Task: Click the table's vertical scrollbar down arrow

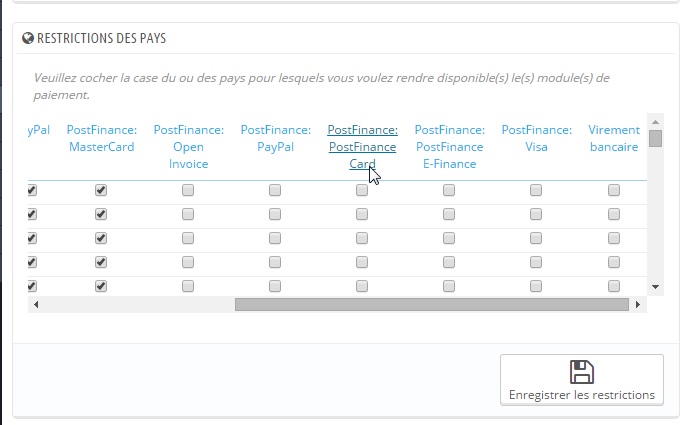Action: [655, 286]
